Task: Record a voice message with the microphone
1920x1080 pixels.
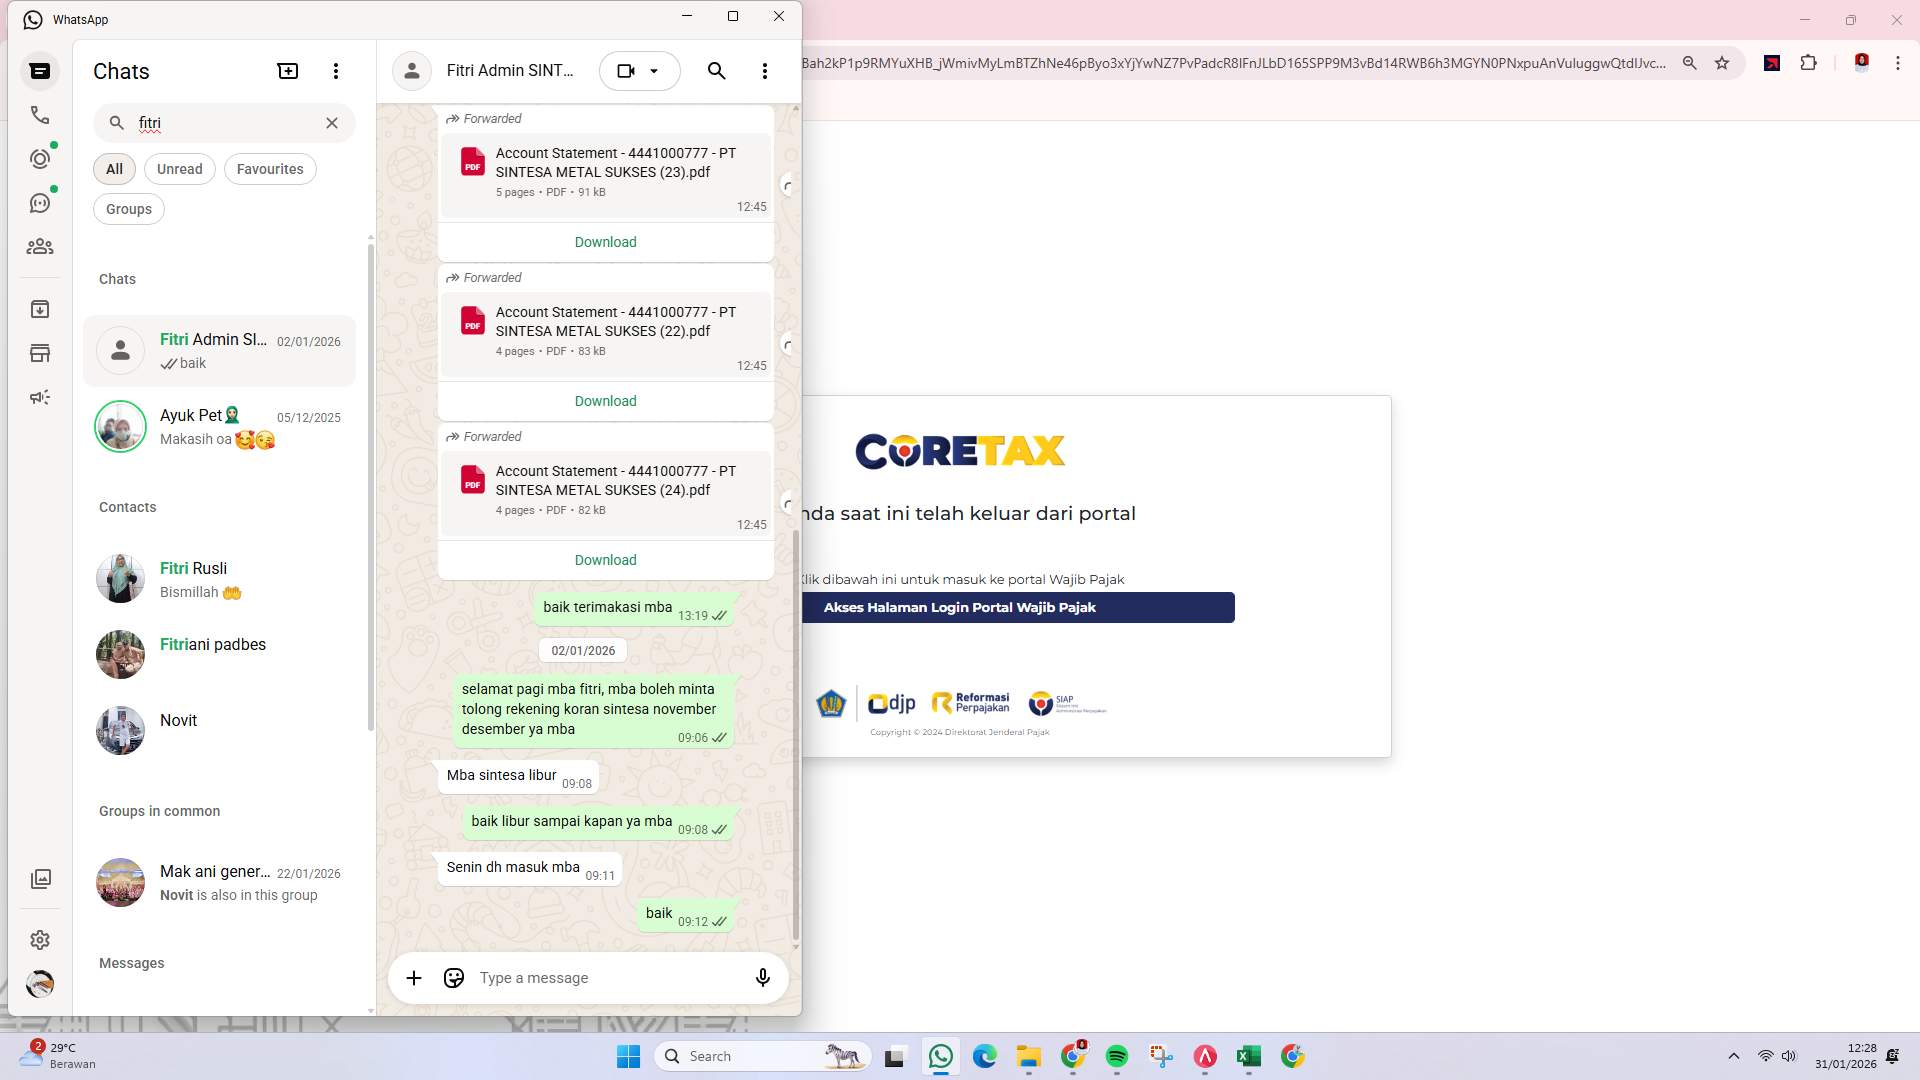Action: coord(762,977)
